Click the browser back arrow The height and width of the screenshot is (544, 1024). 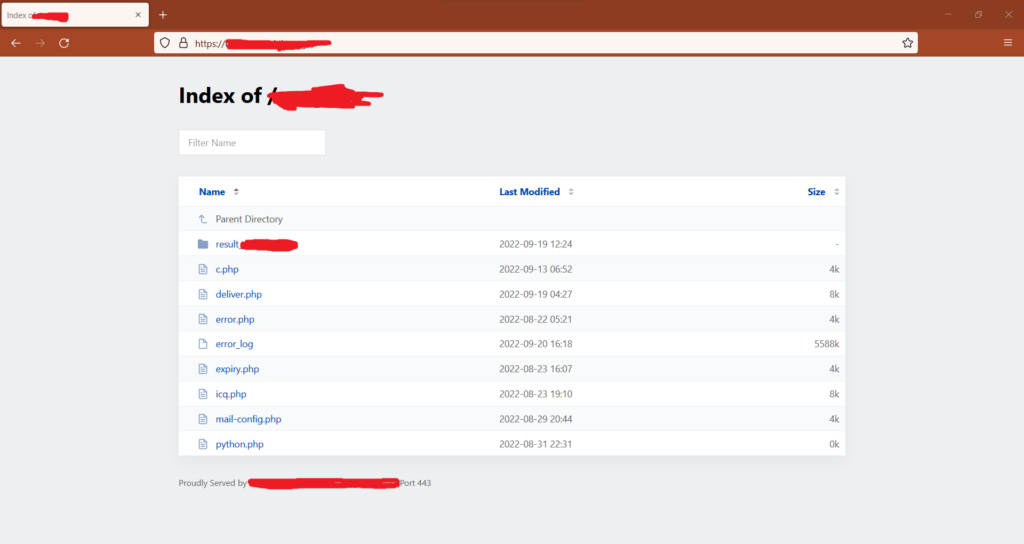[16, 43]
